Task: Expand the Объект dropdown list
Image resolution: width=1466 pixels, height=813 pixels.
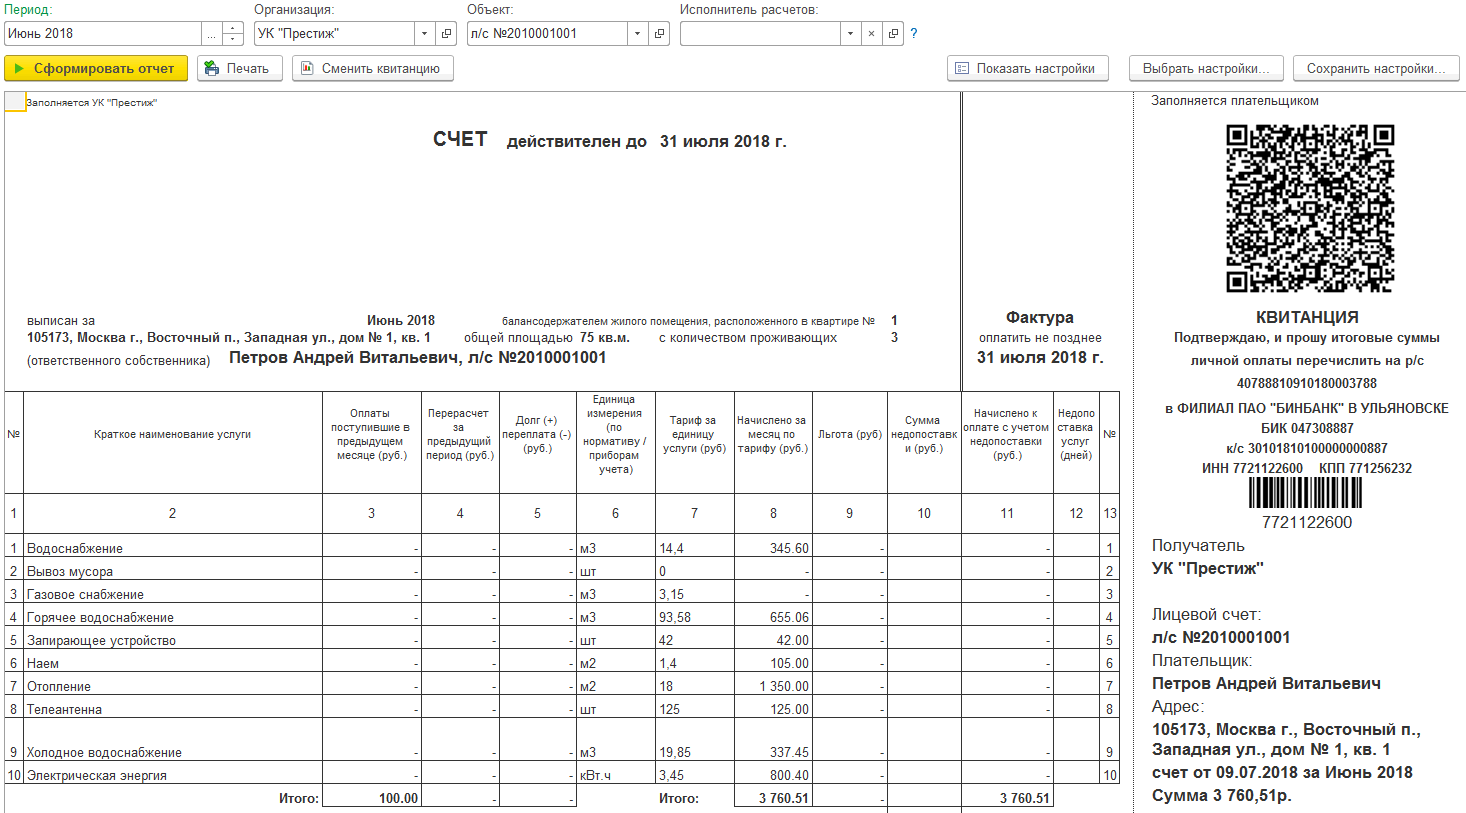Action: (637, 34)
